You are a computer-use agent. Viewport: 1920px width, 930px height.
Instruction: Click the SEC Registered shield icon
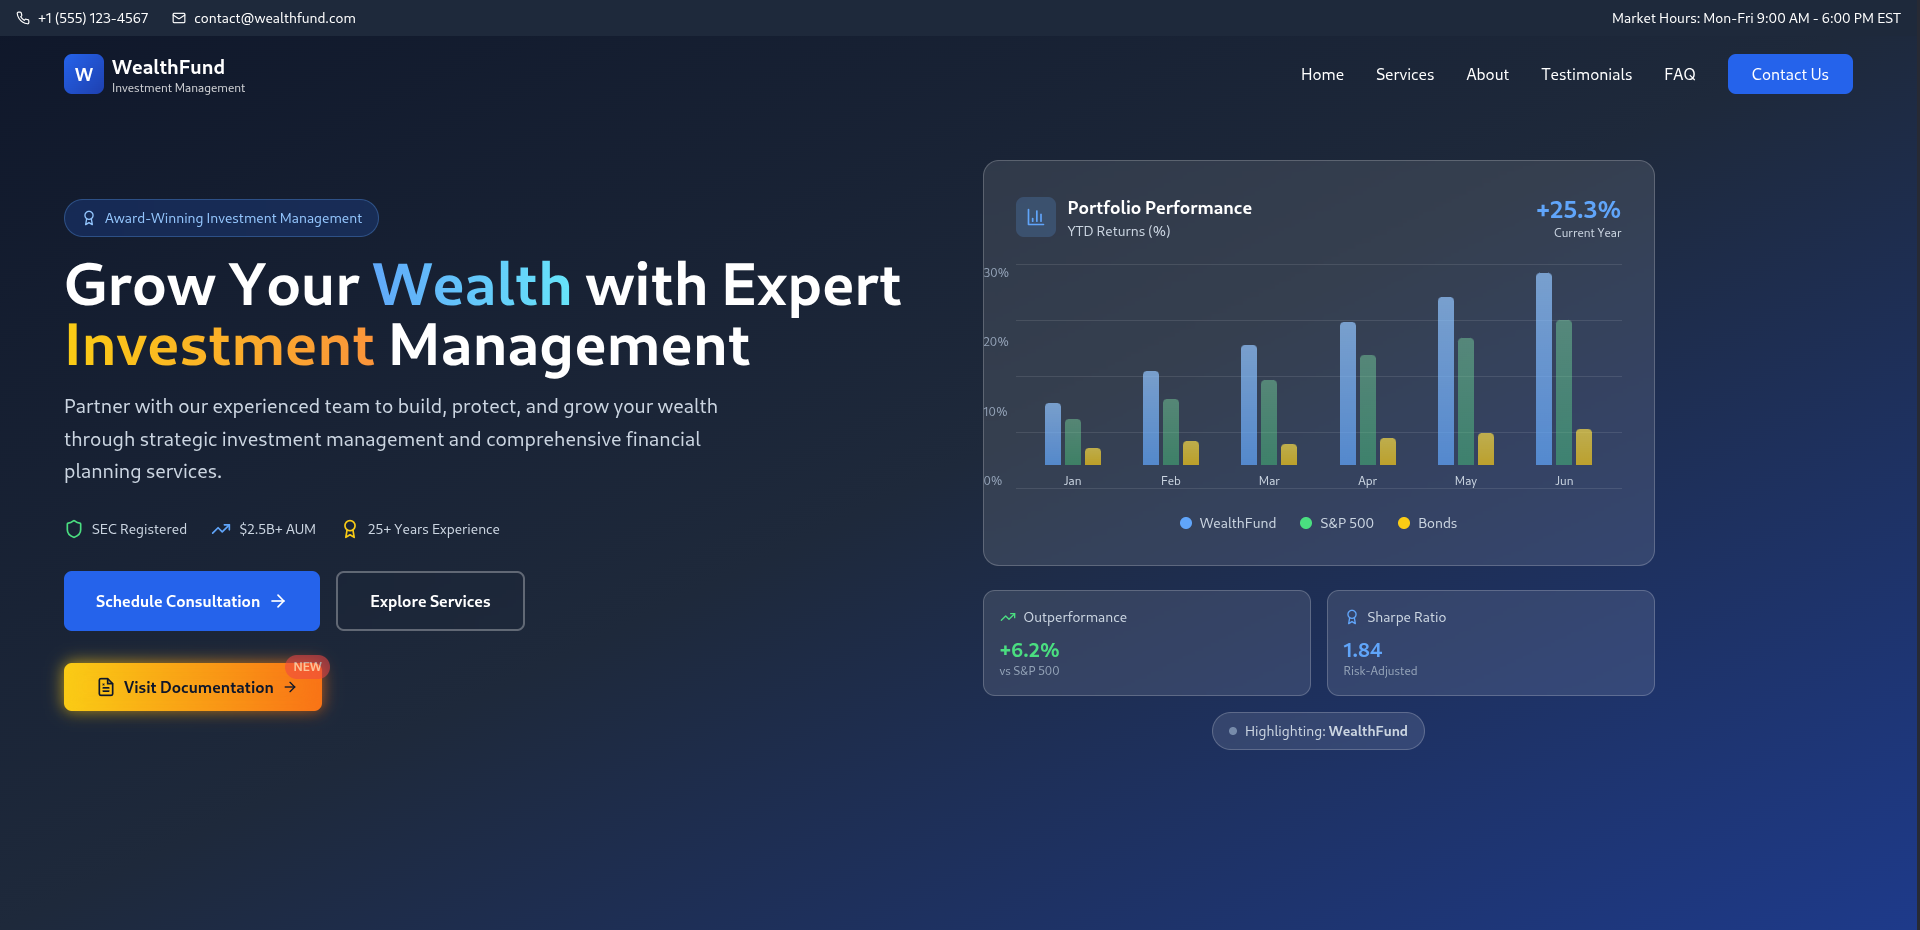pos(74,529)
